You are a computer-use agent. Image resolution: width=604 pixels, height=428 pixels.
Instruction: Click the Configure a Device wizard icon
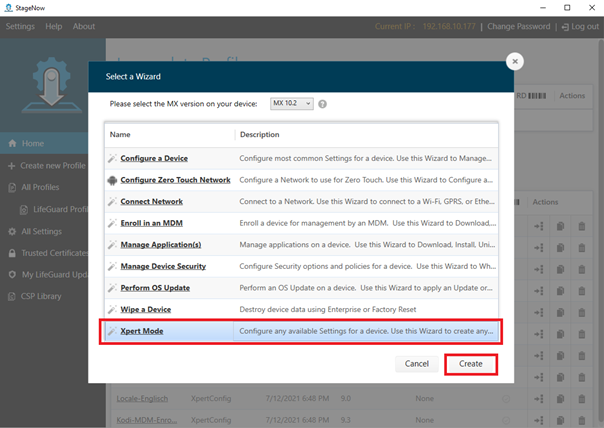112,159
